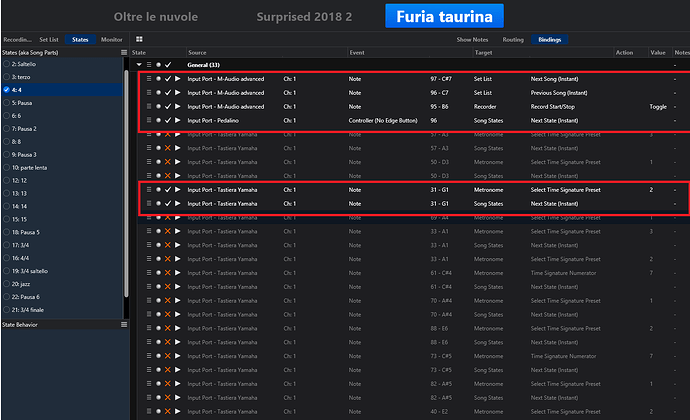Open 'Input Port - Pedalino' source cell
The width and height of the screenshot is (690, 420).
(213, 120)
